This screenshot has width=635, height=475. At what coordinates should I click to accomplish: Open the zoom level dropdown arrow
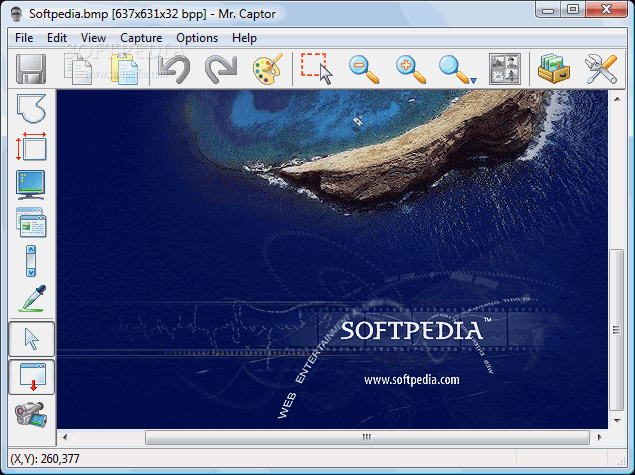(473, 80)
